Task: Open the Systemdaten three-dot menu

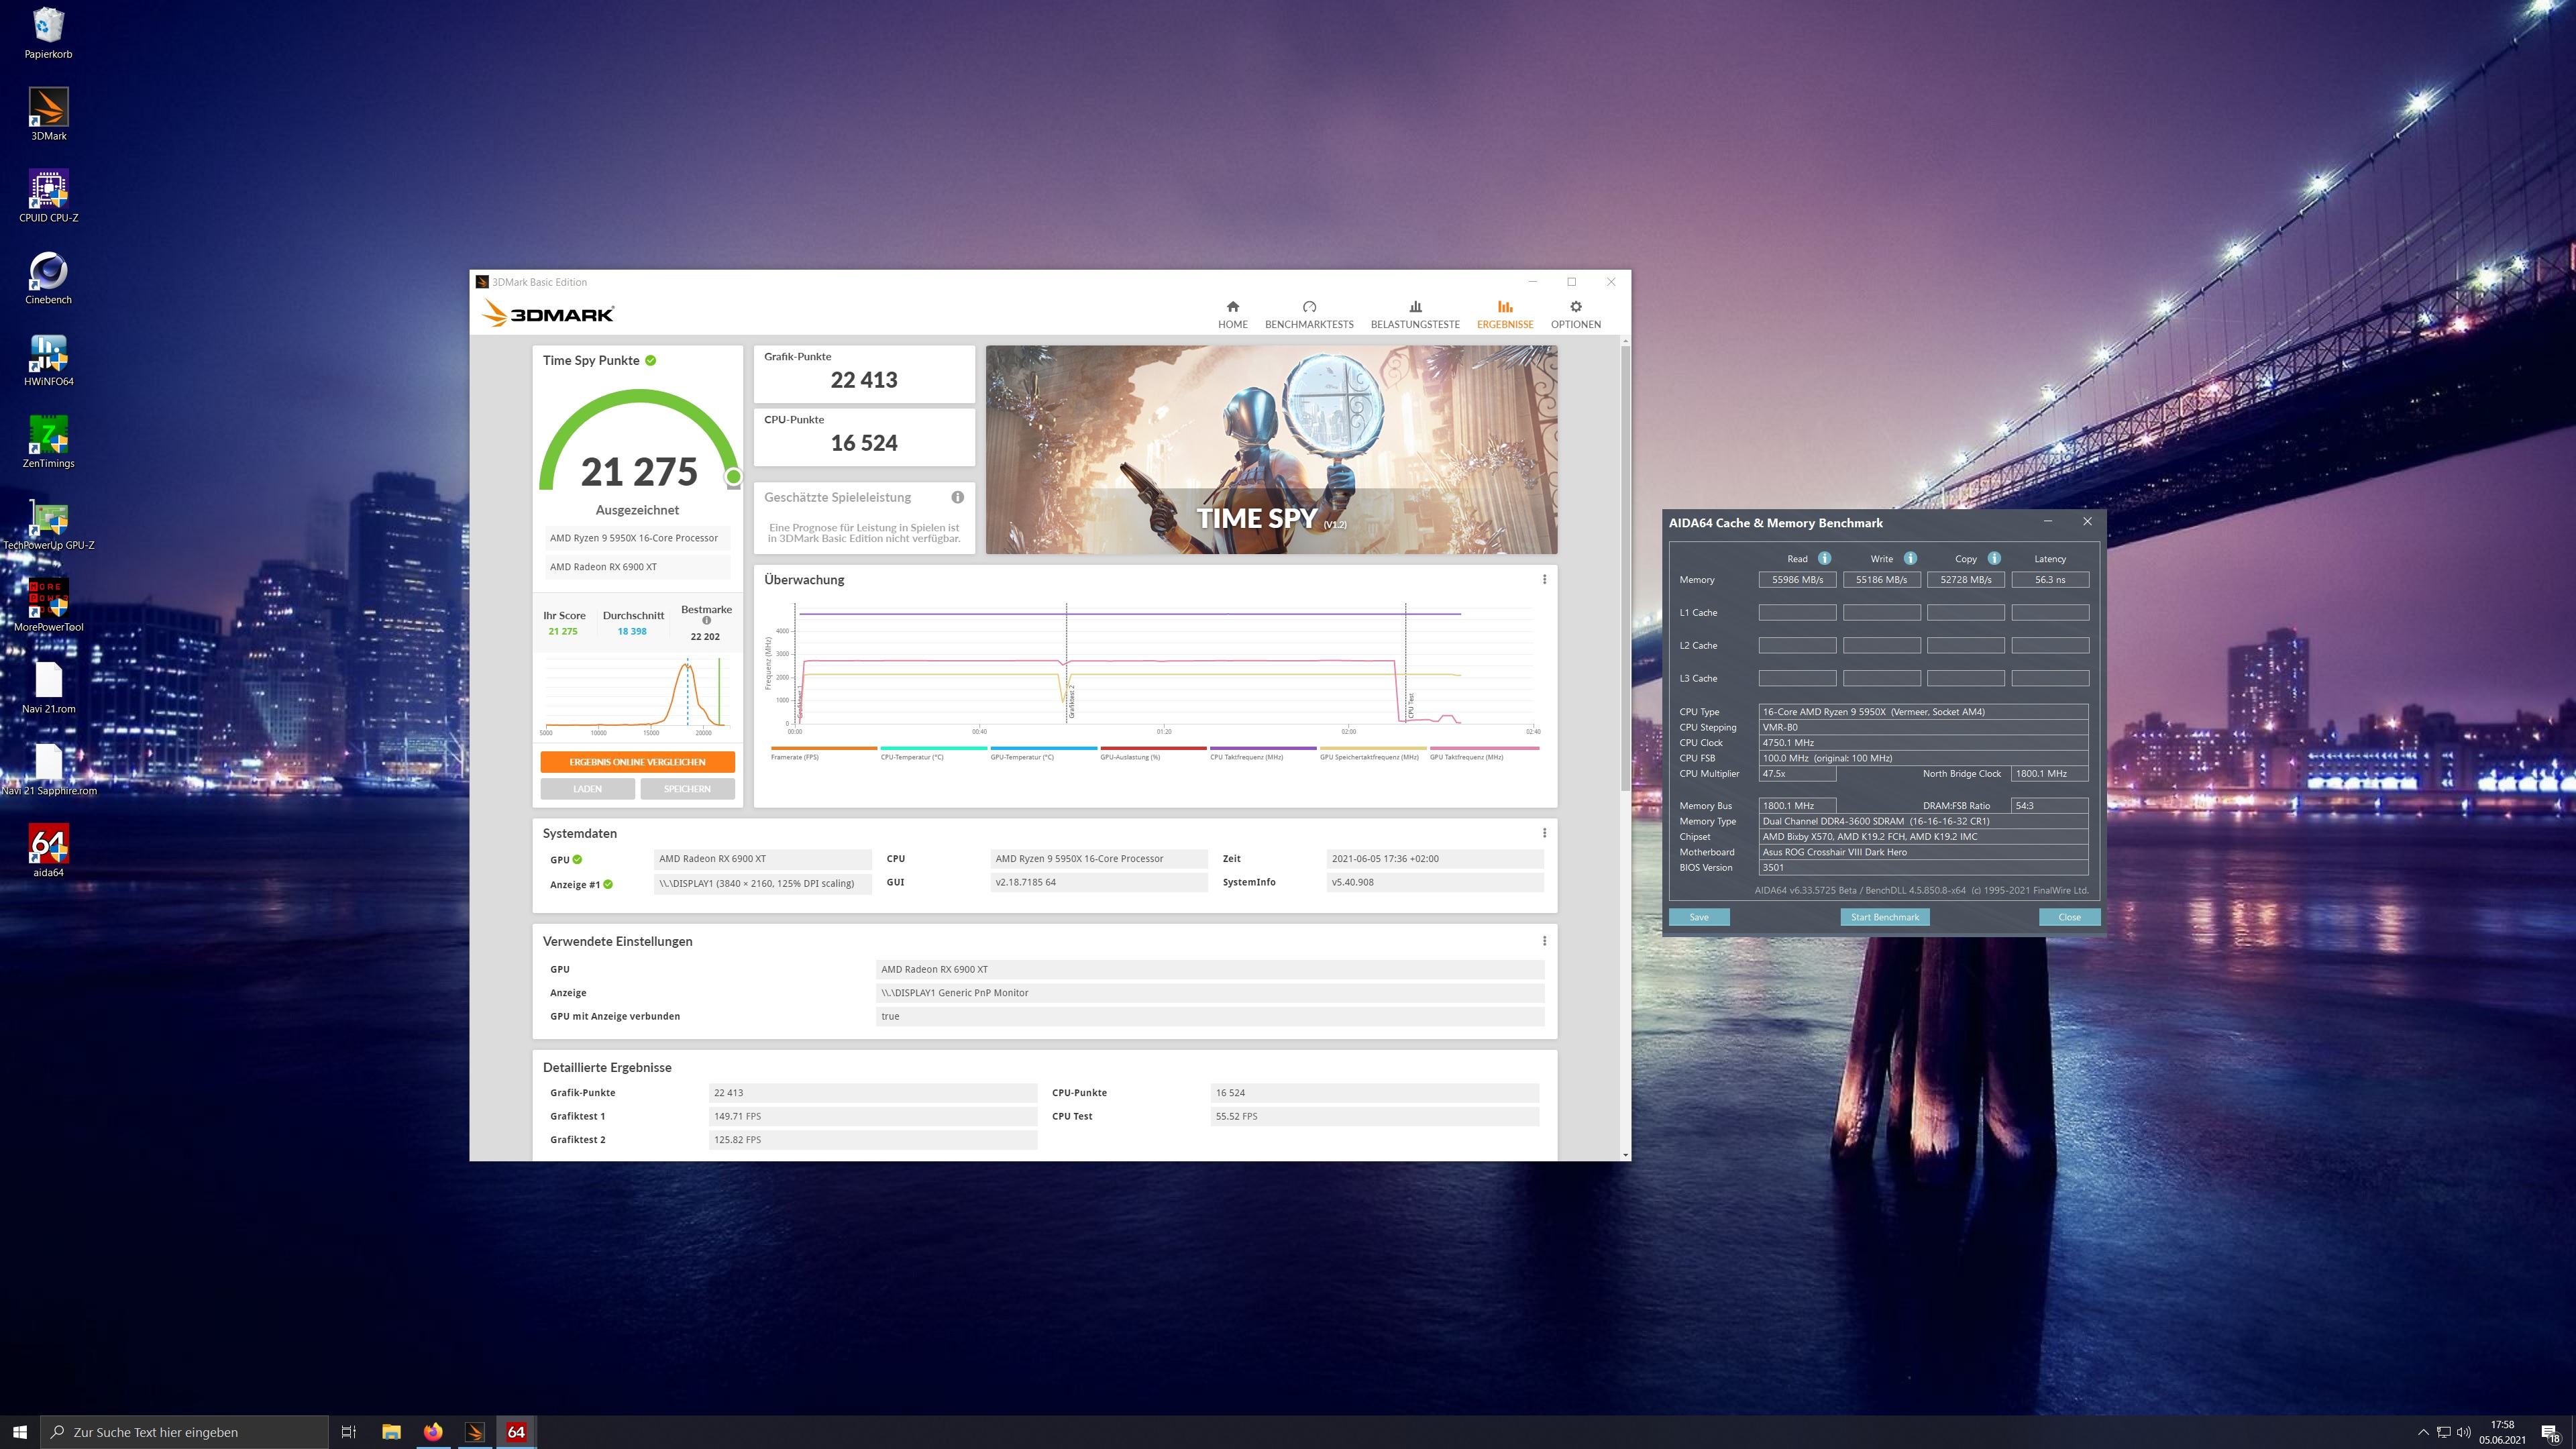Action: tap(1544, 833)
